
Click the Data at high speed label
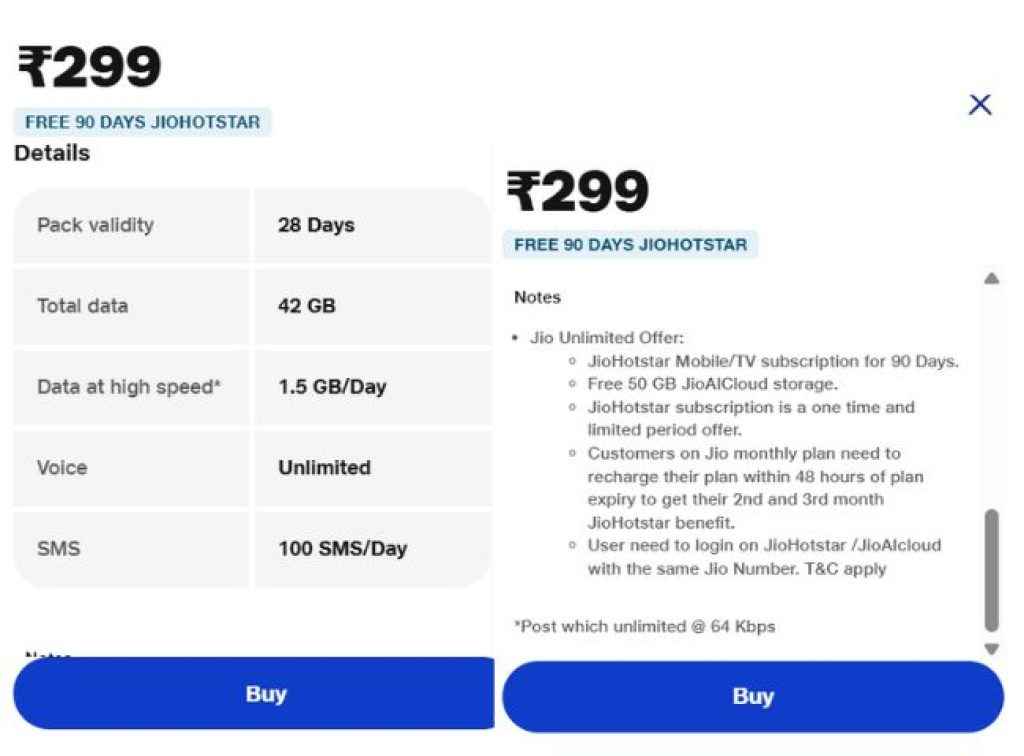129,386
